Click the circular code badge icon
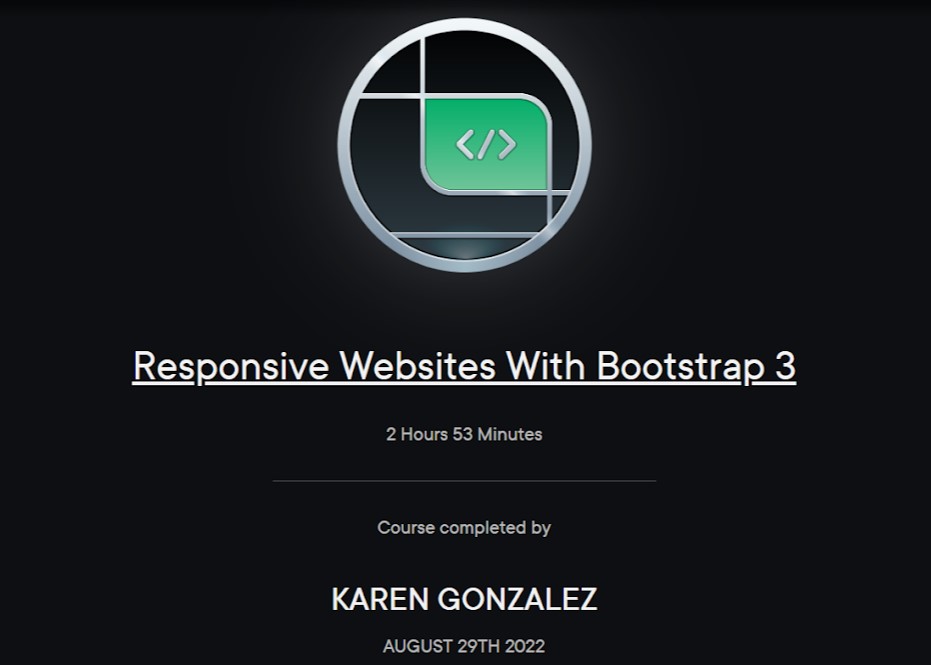Screen dimensions: 931x665 tap(464, 145)
